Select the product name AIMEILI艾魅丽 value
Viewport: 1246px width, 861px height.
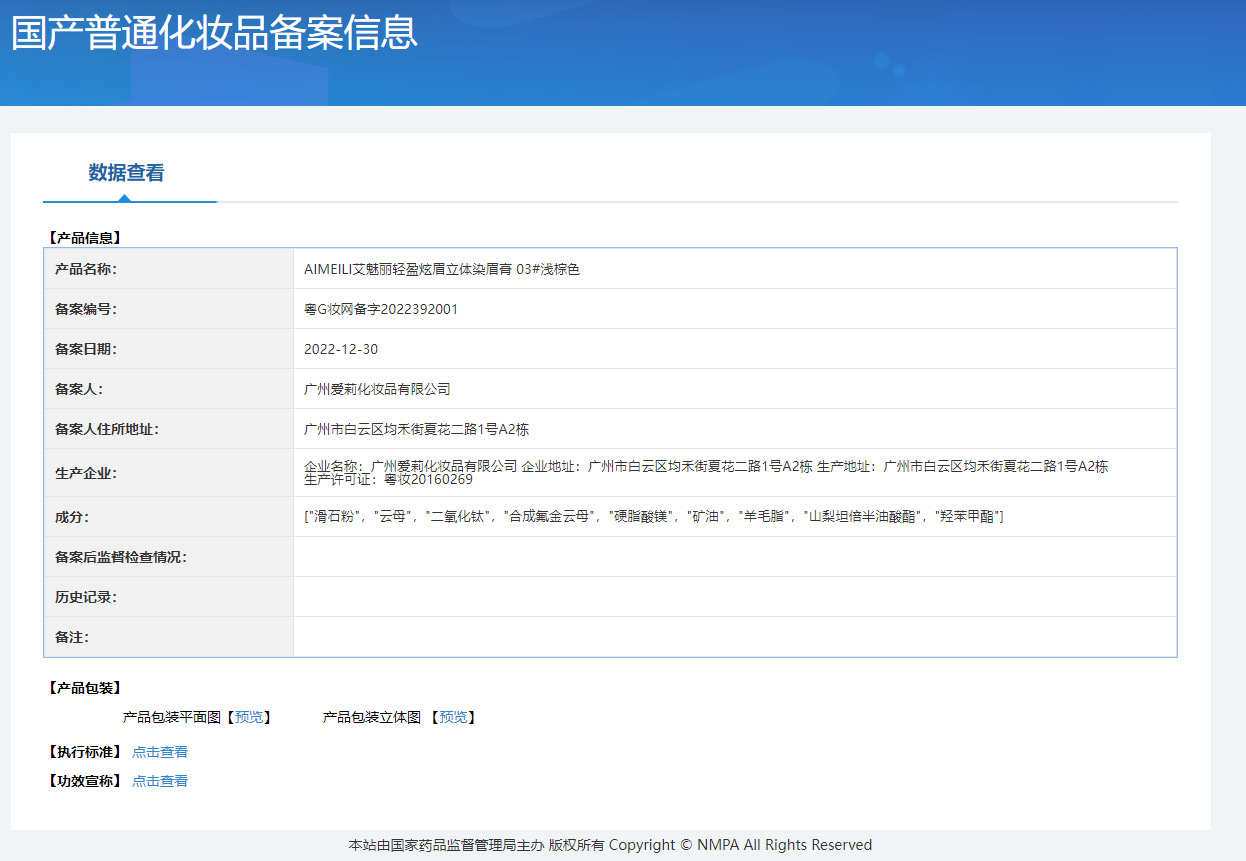pyautogui.click(x=441, y=269)
